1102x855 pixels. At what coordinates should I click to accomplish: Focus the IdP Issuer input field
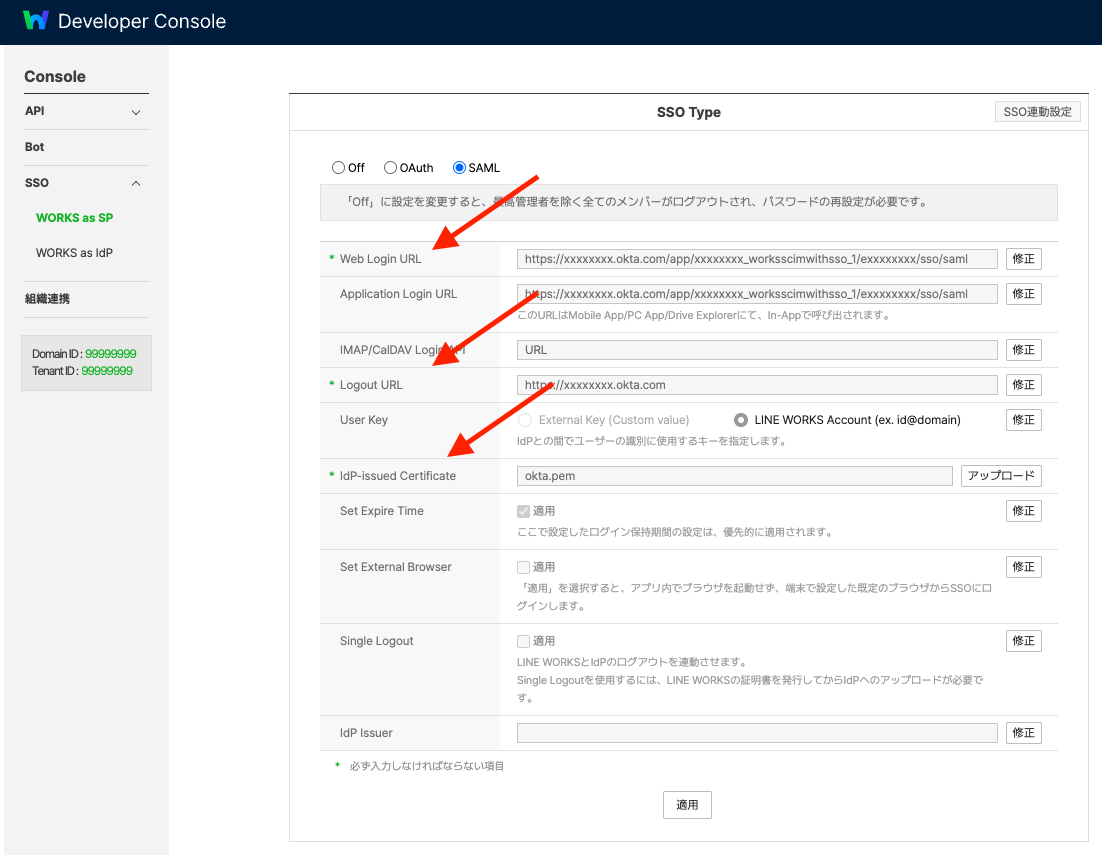(757, 733)
